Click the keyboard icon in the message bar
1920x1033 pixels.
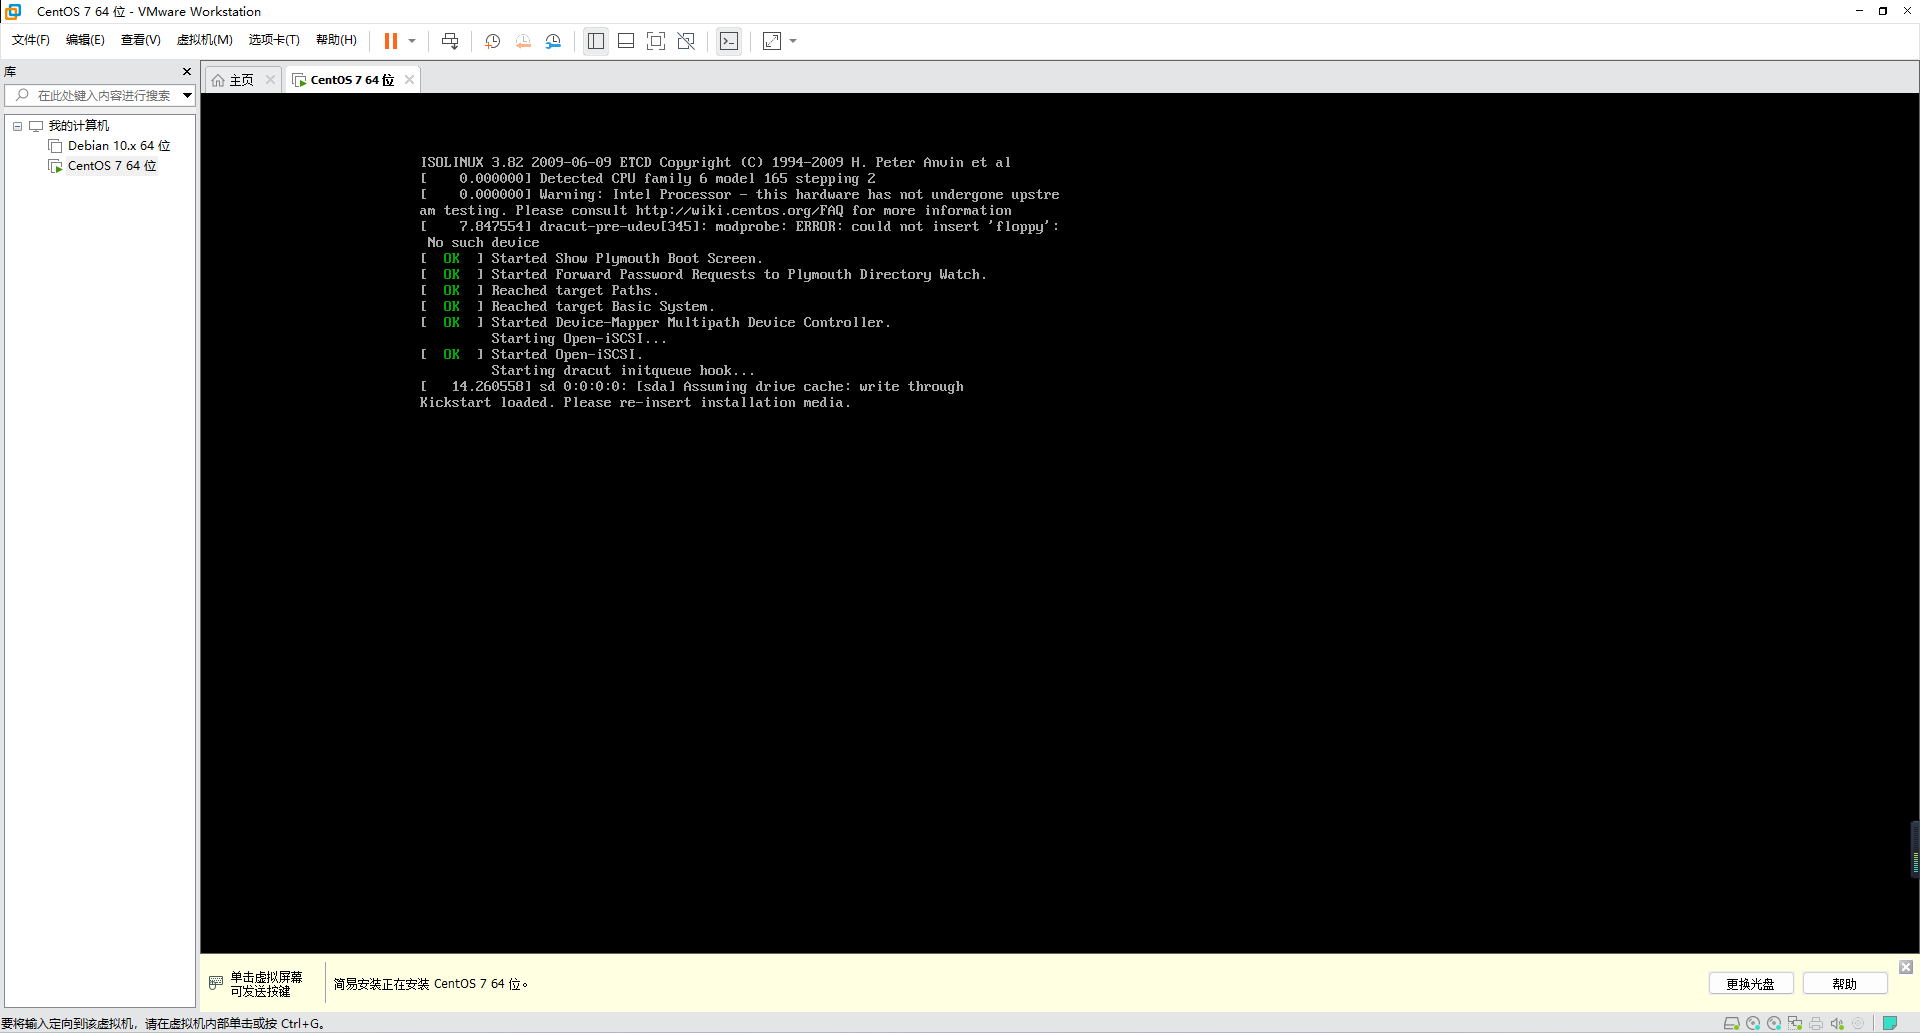tap(215, 983)
